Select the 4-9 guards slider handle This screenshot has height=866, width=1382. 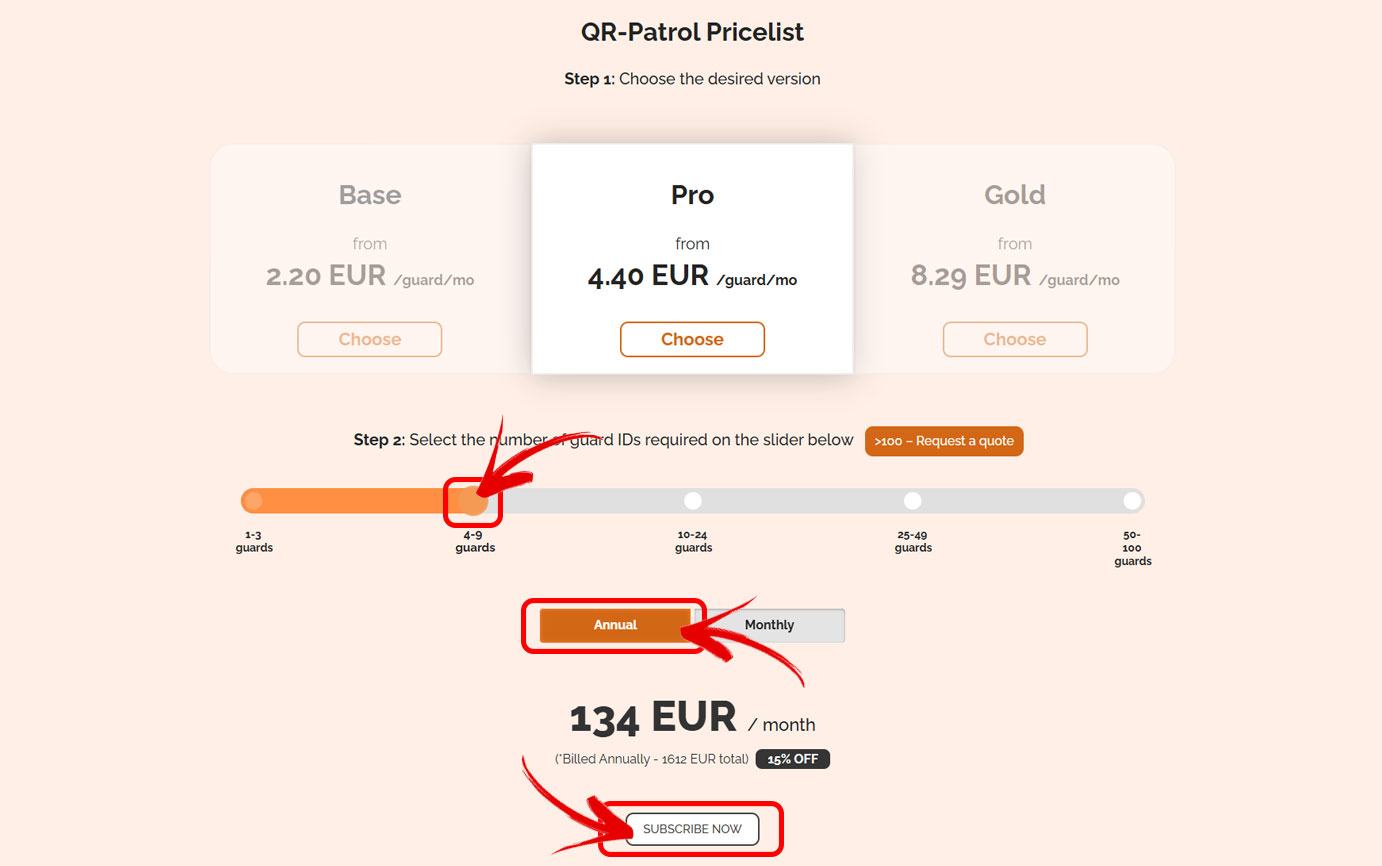point(473,501)
